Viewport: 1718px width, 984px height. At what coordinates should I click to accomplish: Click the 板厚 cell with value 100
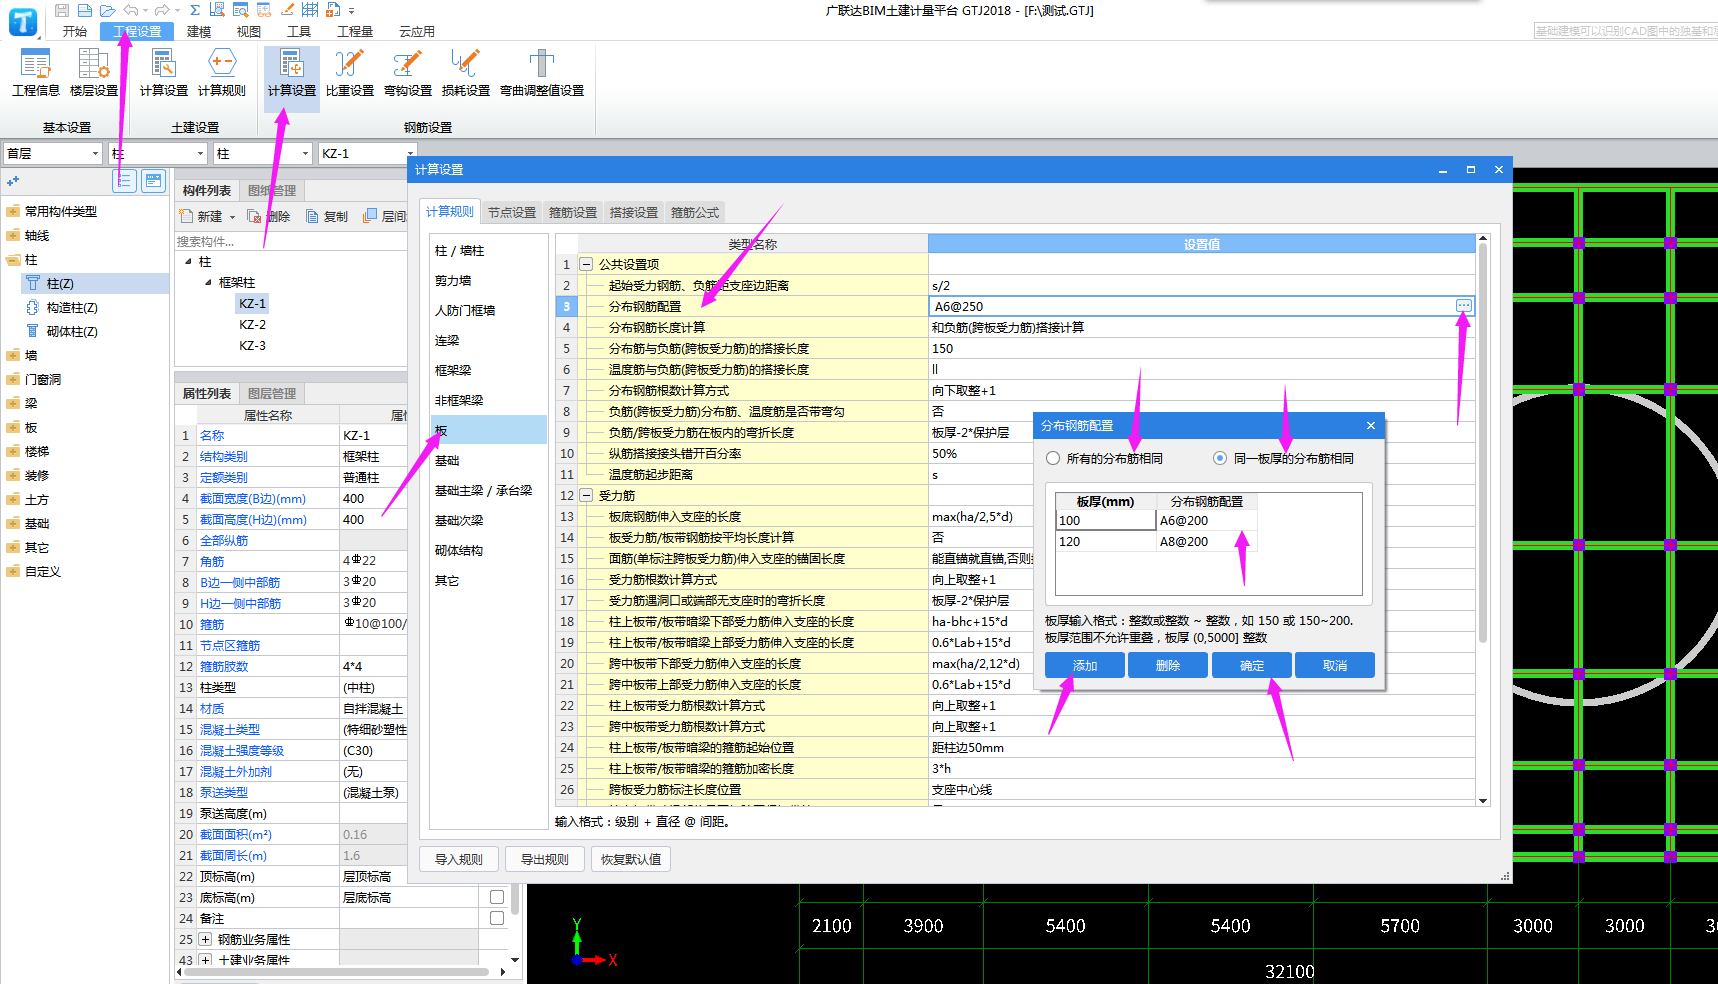coord(1106,520)
